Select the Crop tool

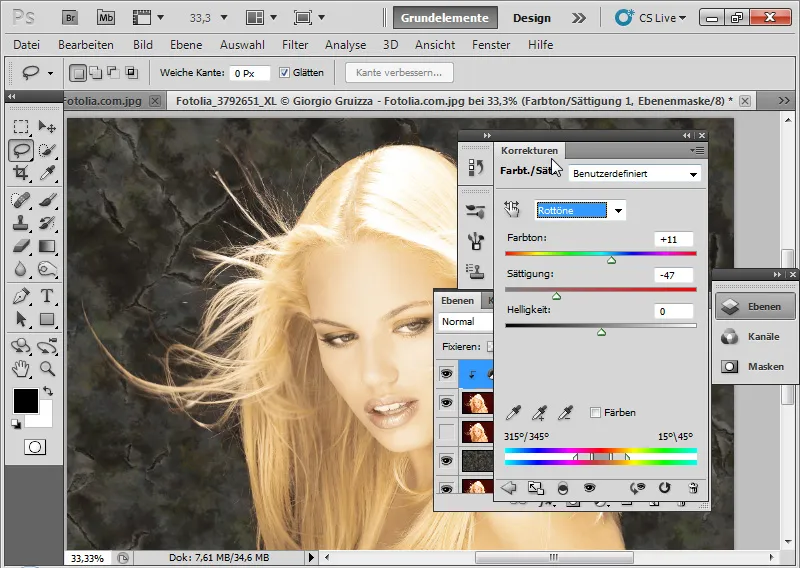click(x=21, y=174)
